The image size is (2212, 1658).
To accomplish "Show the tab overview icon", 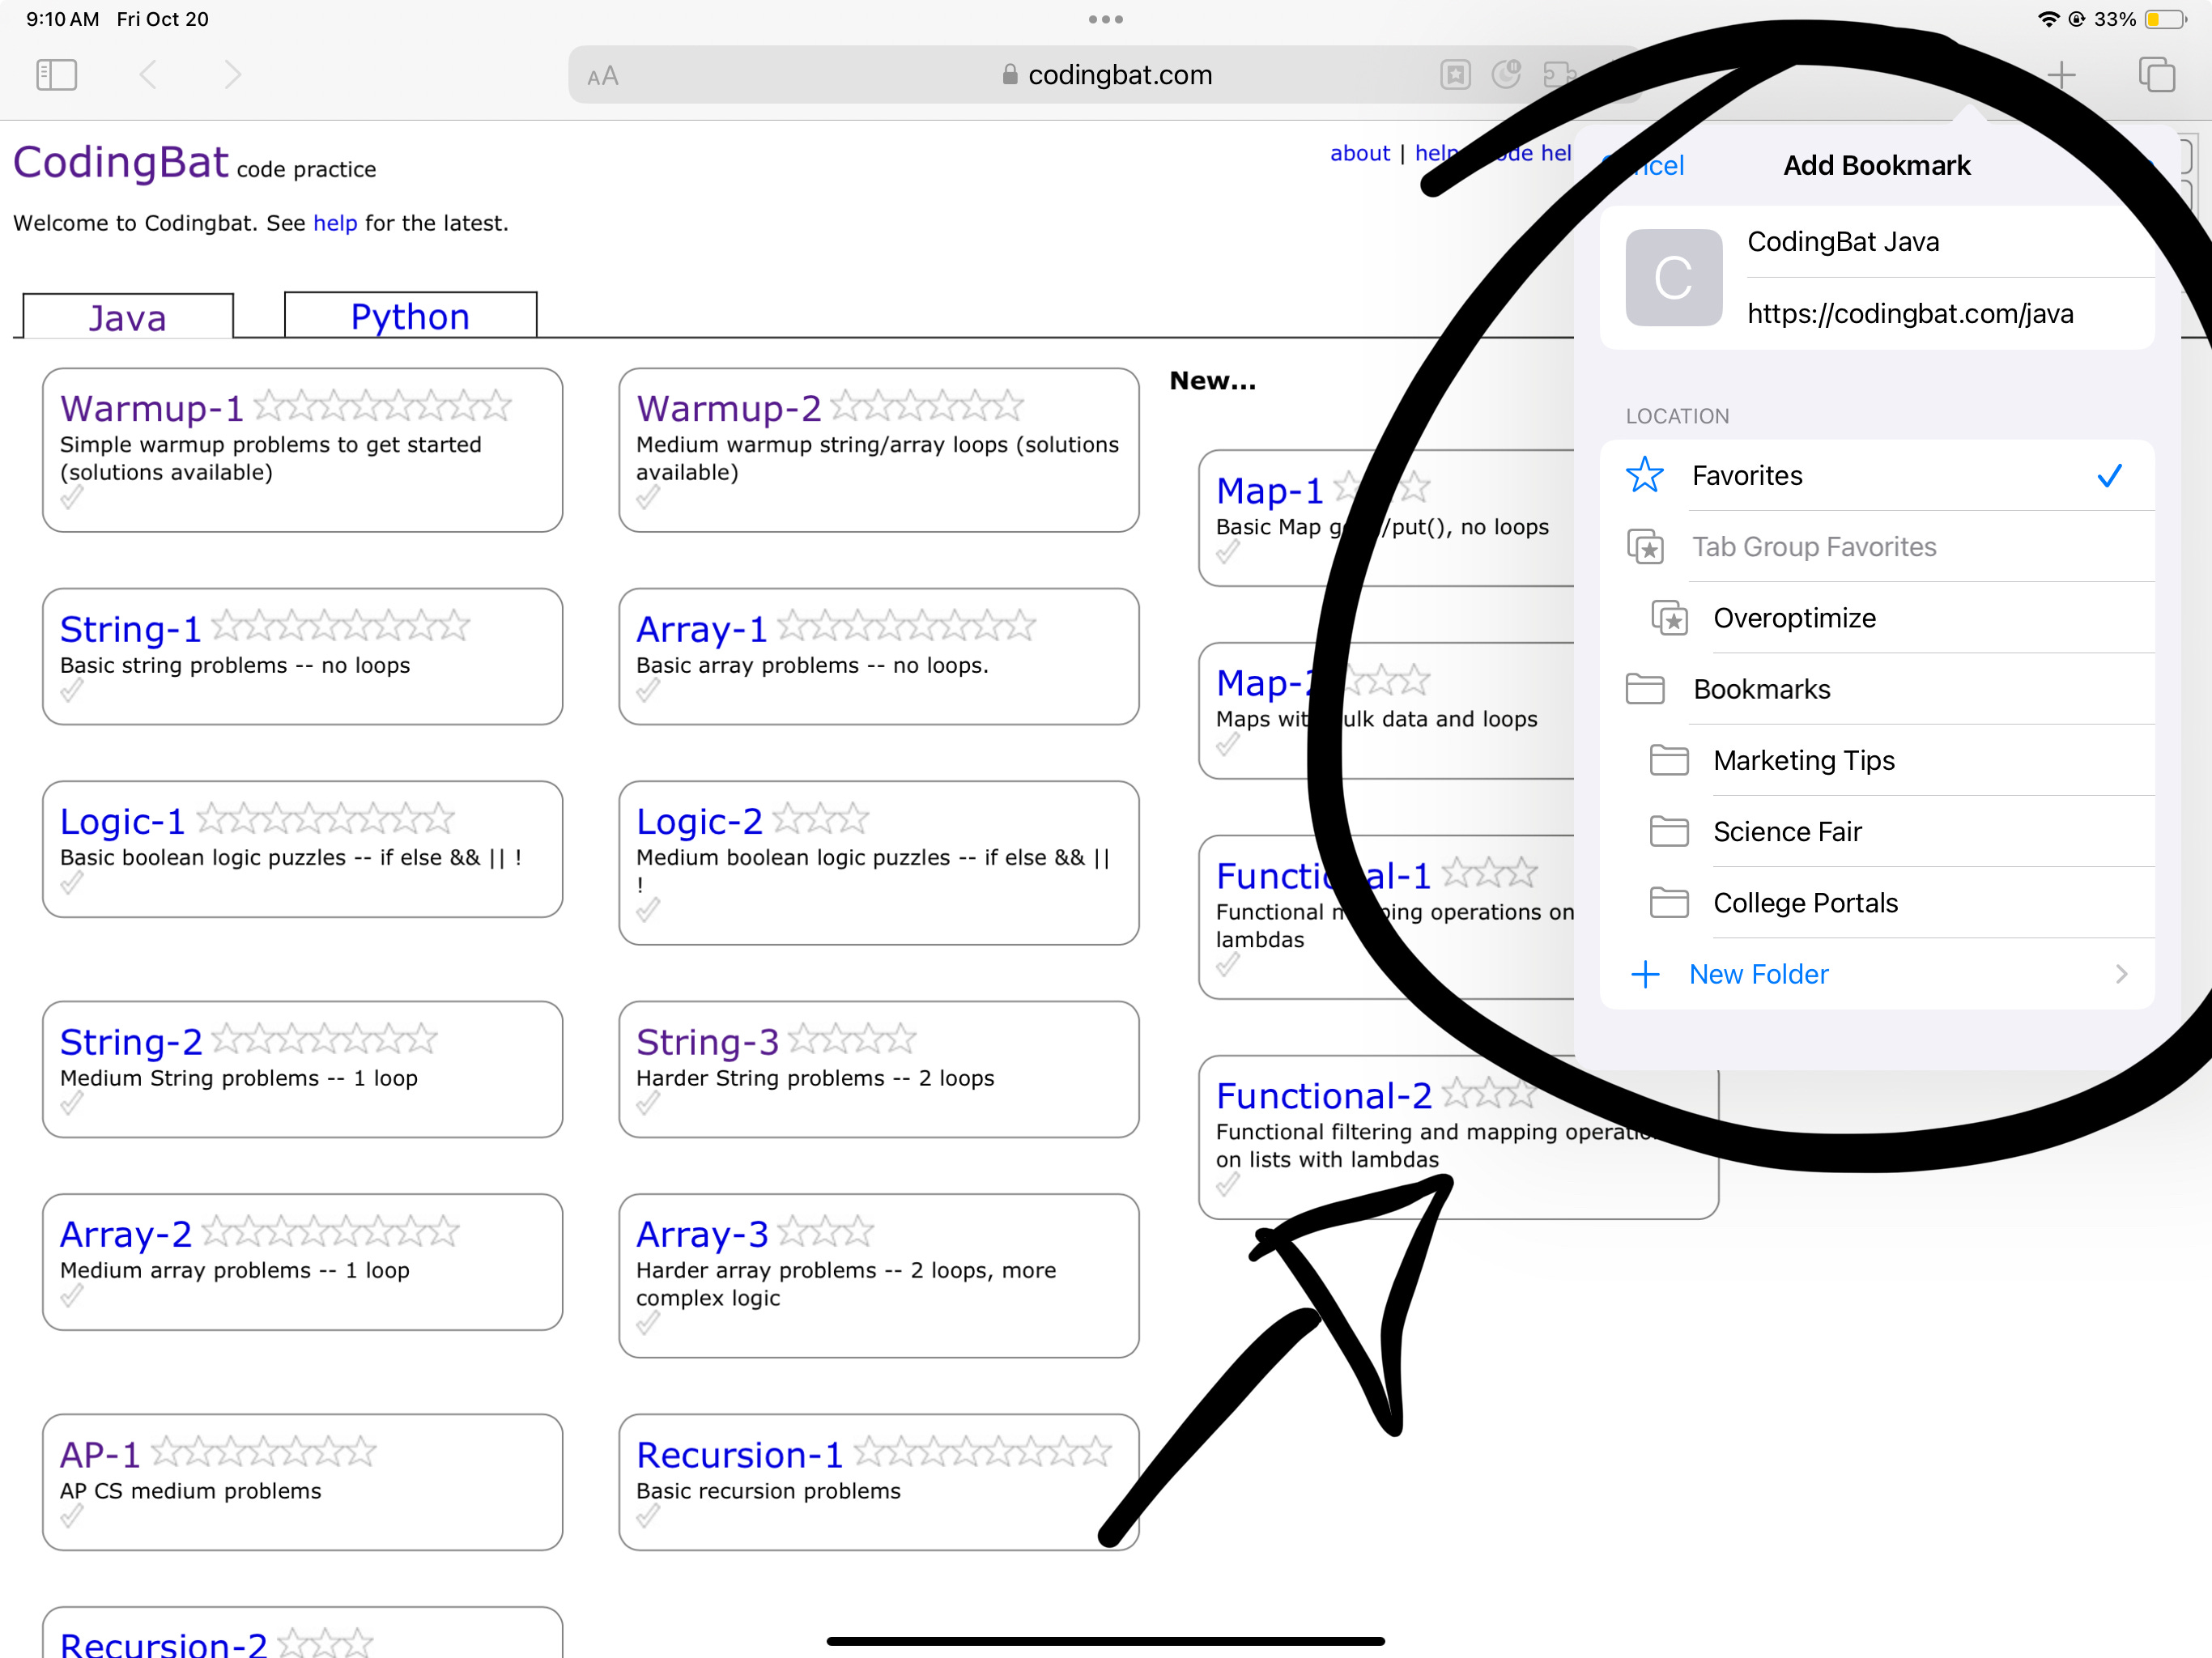I will (x=2156, y=75).
